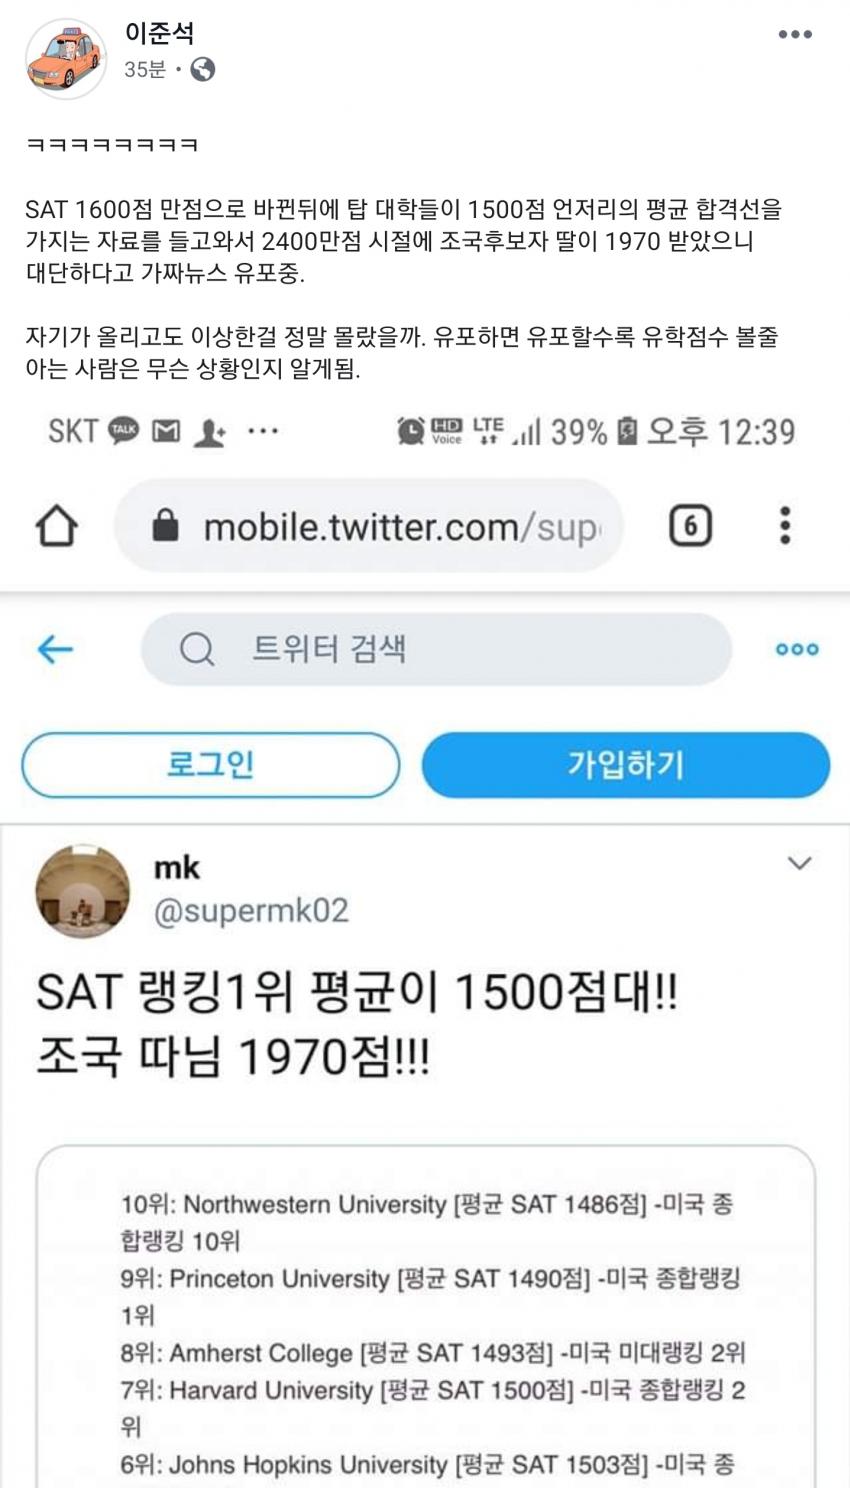Select the mobile.twitter.com address bar
The width and height of the screenshot is (850, 1488).
coord(369,525)
